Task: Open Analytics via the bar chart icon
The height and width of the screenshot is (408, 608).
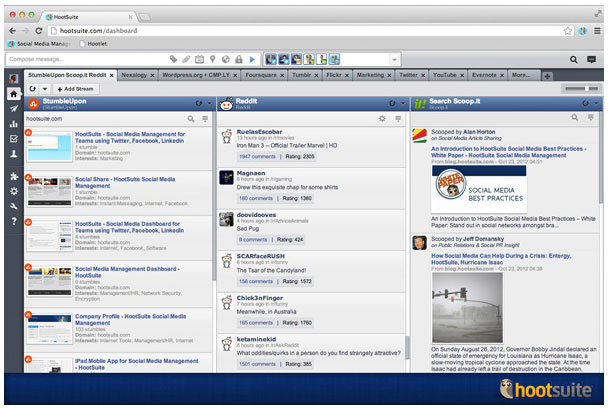Action: pyautogui.click(x=14, y=124)
